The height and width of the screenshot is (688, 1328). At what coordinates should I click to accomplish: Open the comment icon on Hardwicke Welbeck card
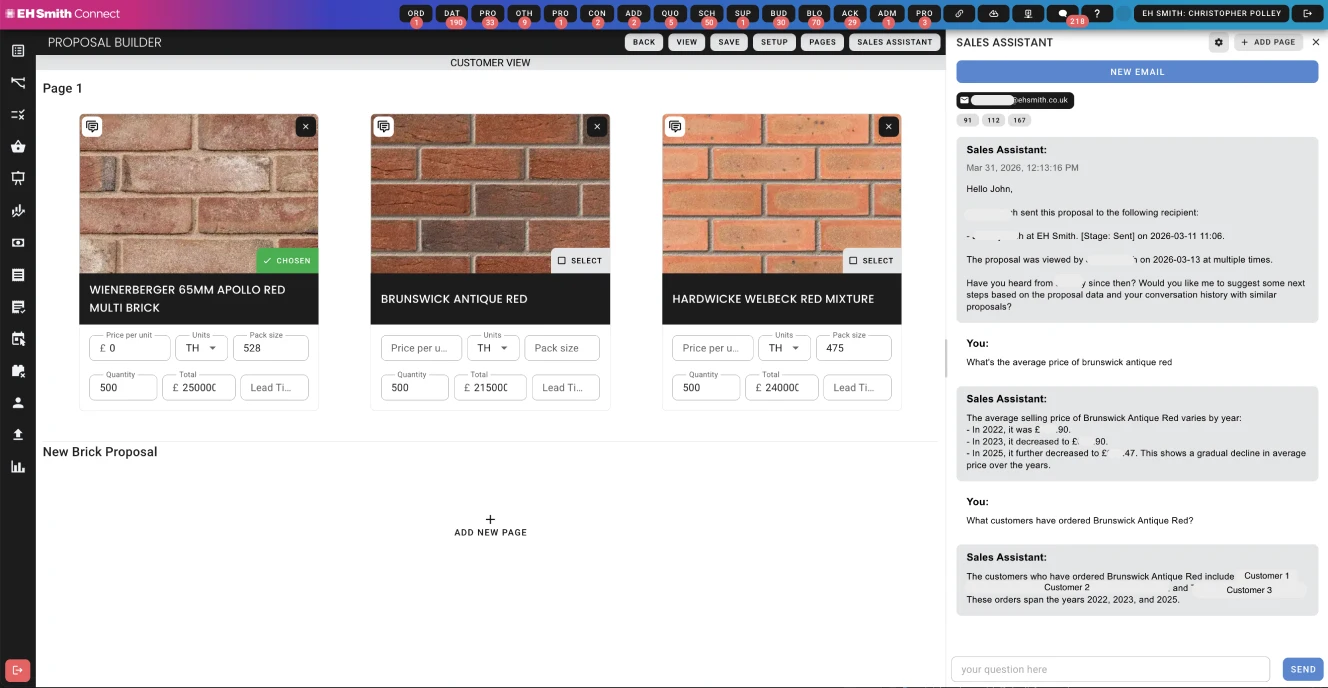[675, 127]
